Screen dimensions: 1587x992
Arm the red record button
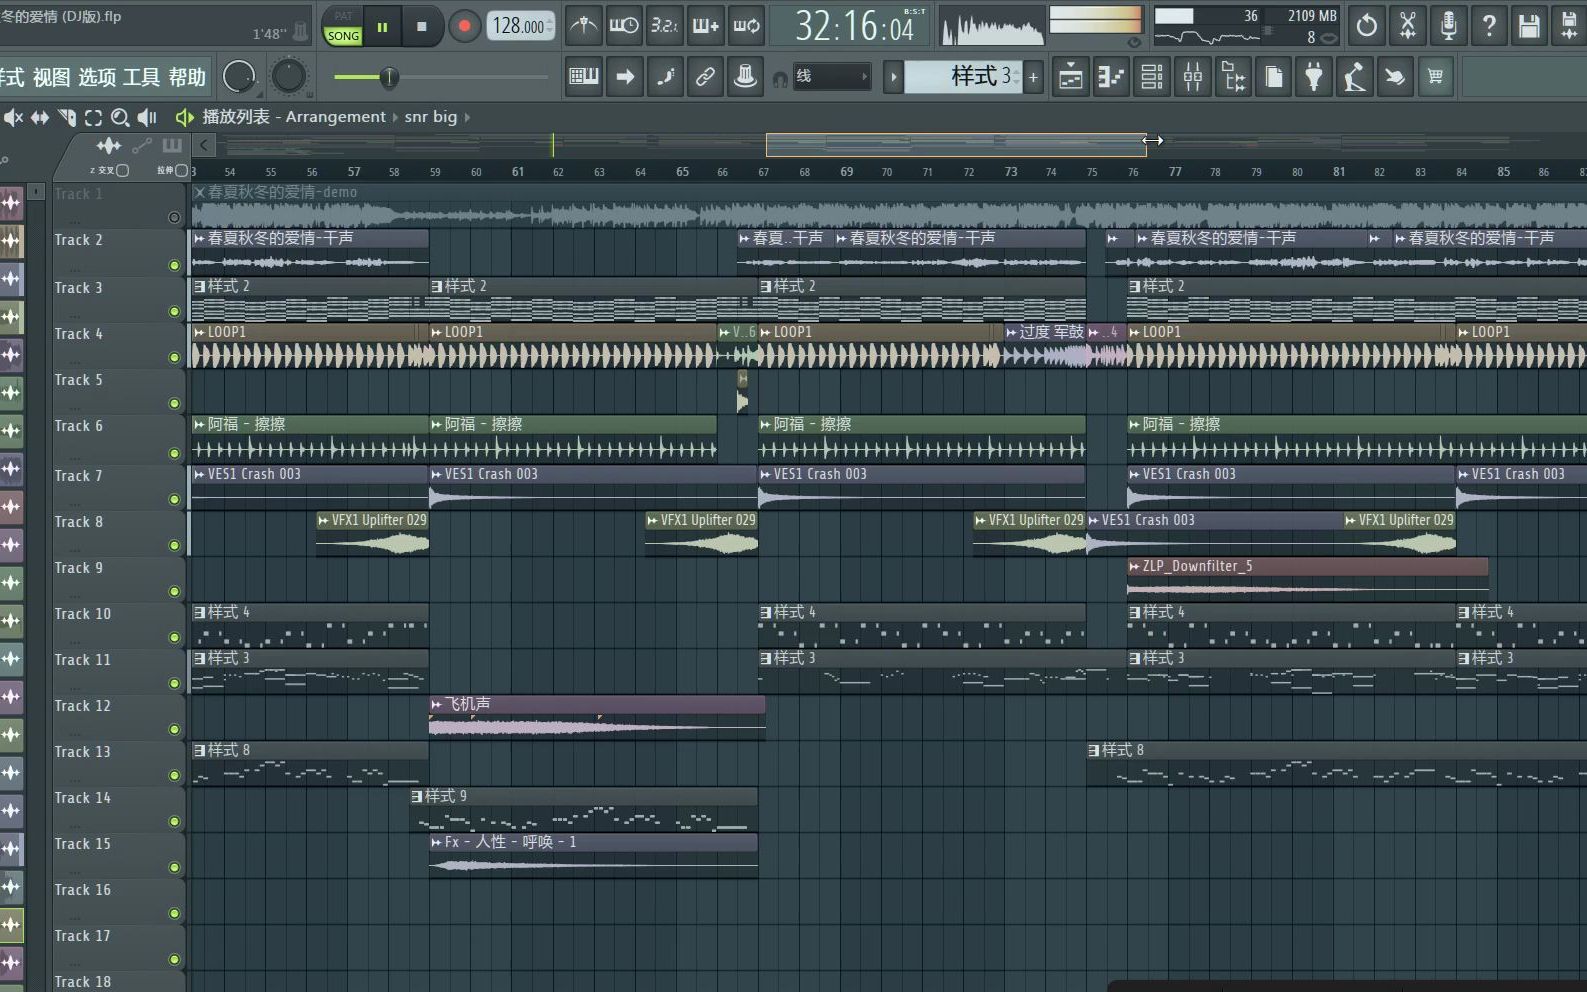[464, 27]
